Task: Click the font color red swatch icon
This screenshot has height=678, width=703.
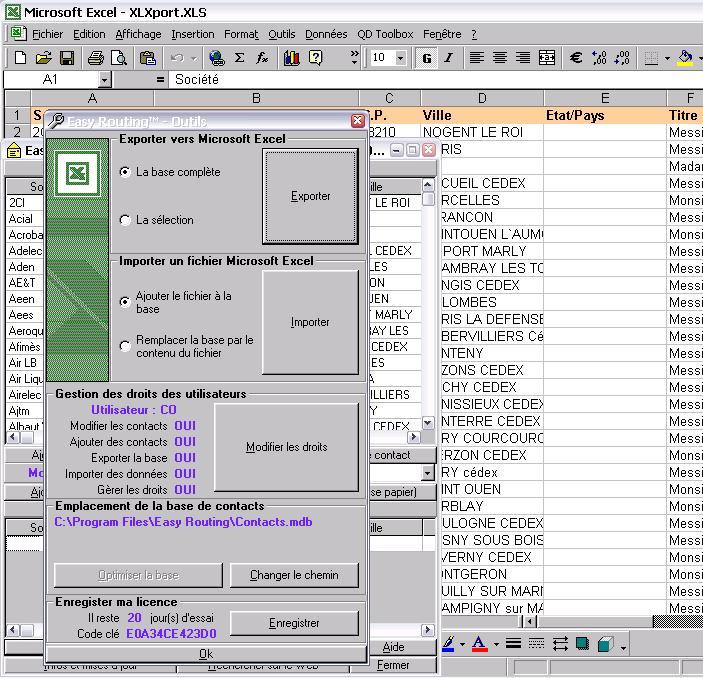Action: point(479,644)
